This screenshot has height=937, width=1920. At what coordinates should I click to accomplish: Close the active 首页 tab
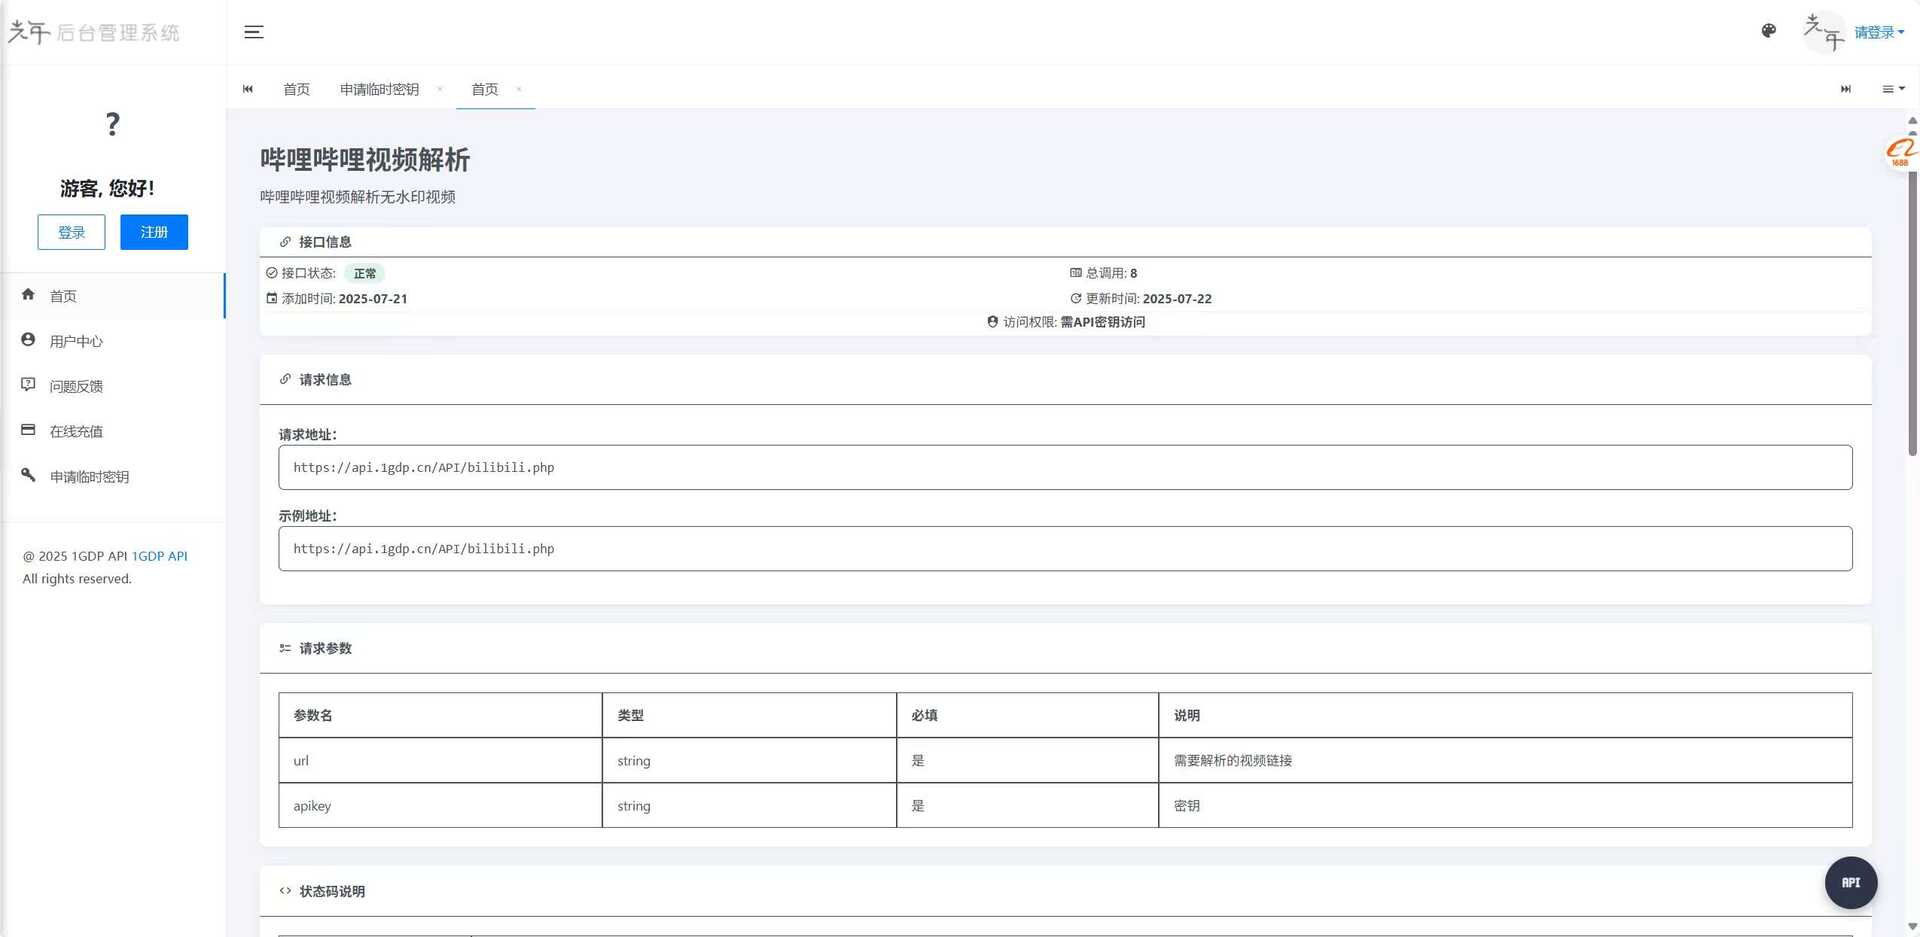519,89
